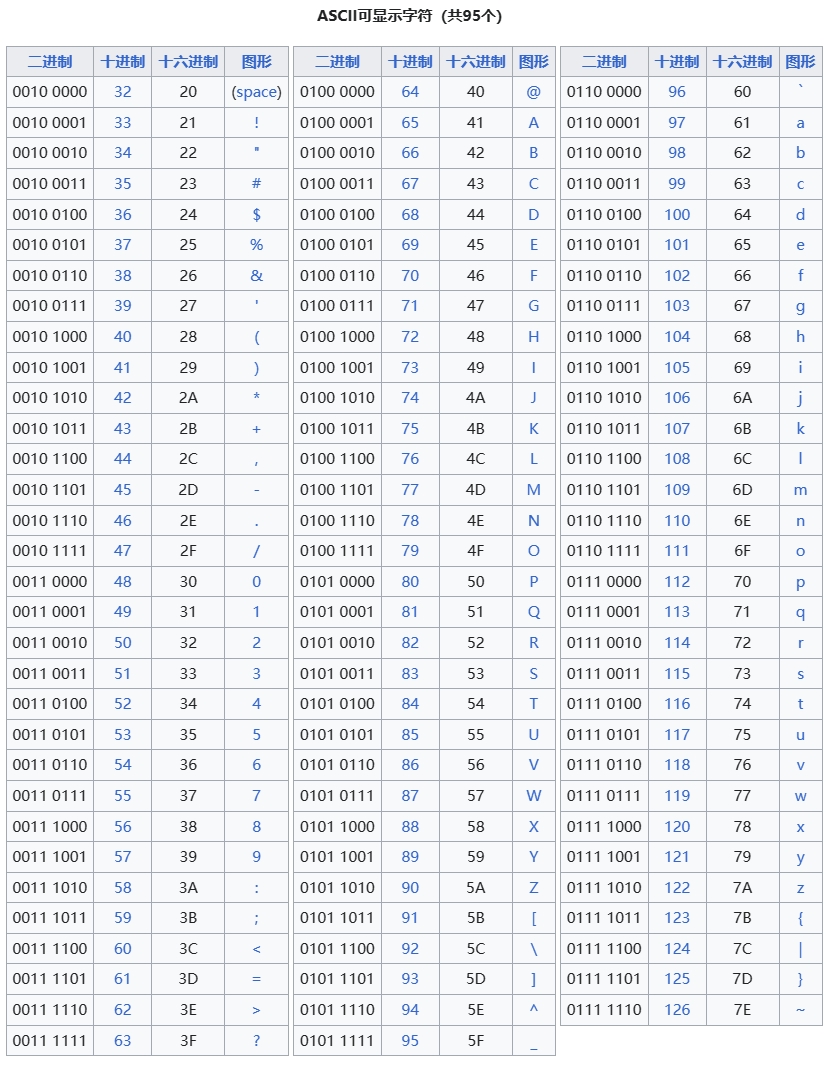Click the decimal 65 link
The image size is (828, 1066).
coord(410,123)
